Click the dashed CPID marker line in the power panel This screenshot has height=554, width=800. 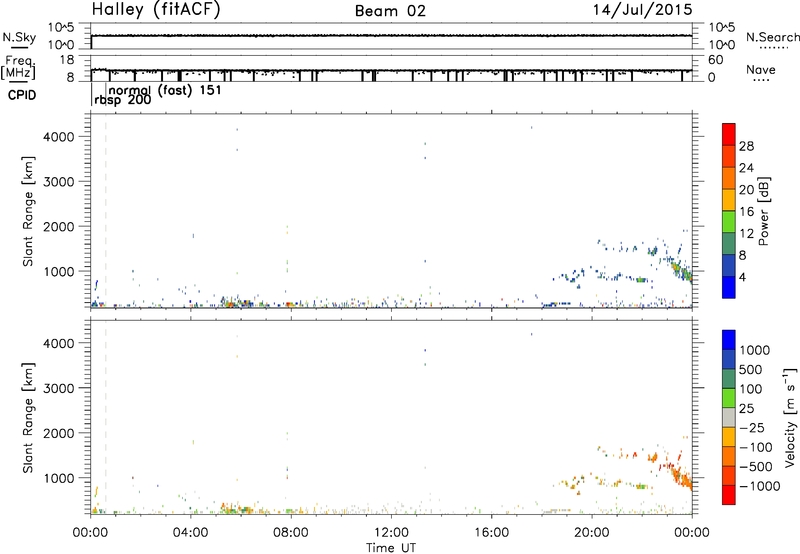point(106,211)
